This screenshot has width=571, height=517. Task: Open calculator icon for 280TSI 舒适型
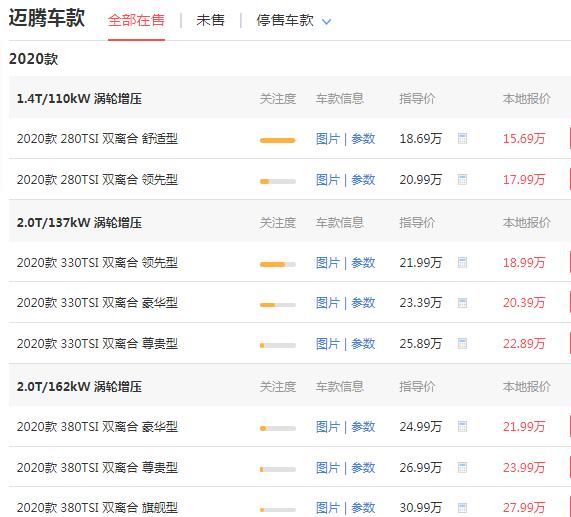coord(462,139)
